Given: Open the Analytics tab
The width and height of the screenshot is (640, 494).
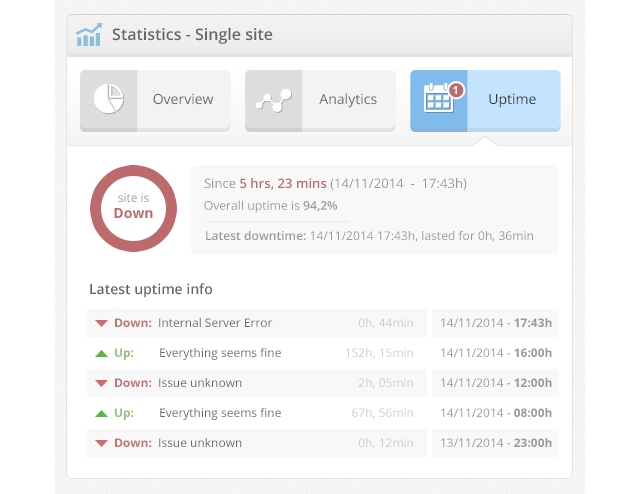Looking at the screenshot, I should pyautogui.click(x=347, y=99).
